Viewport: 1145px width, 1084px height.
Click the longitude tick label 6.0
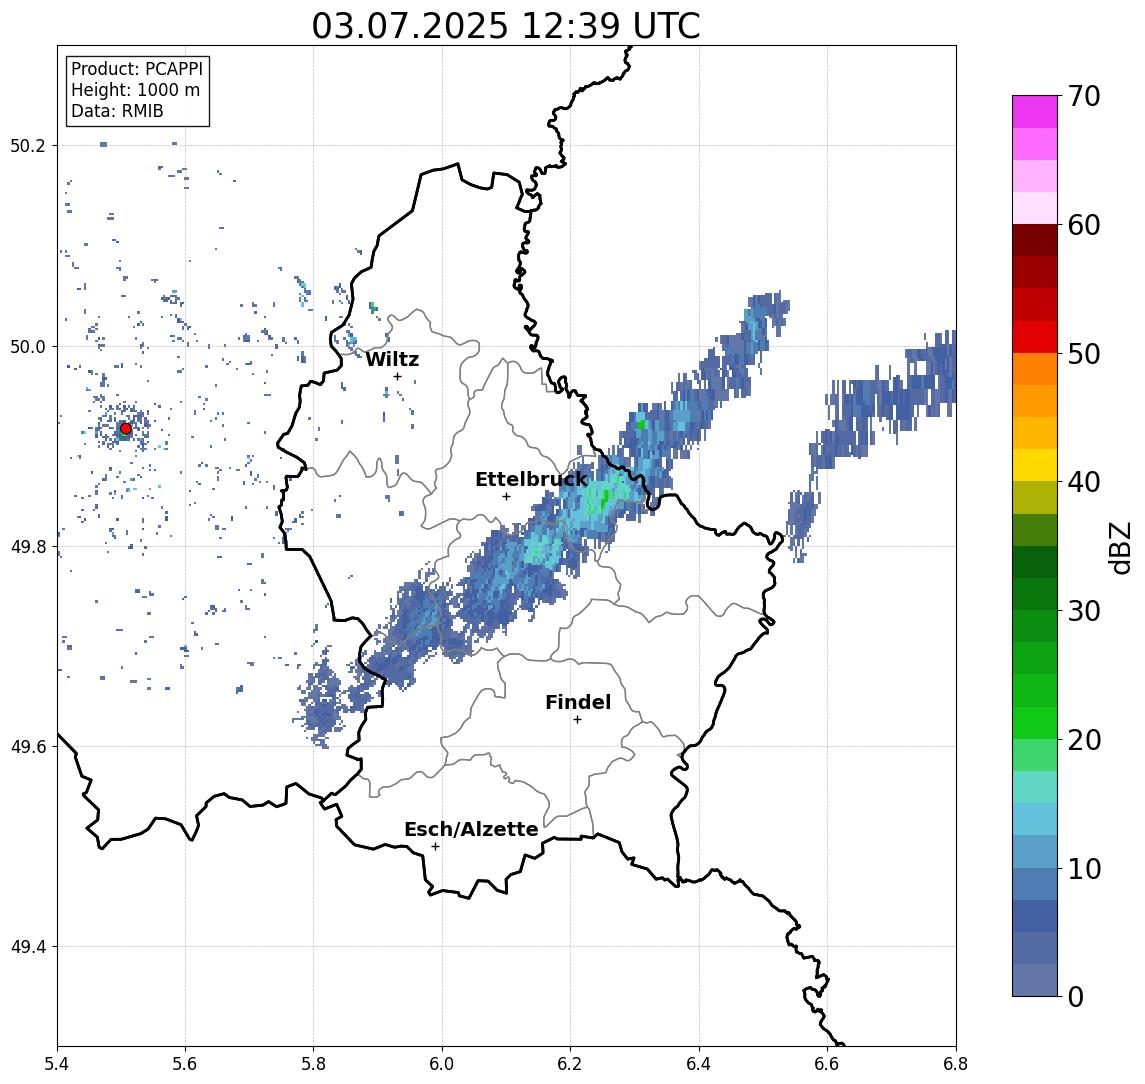[x=442, y=1064]
